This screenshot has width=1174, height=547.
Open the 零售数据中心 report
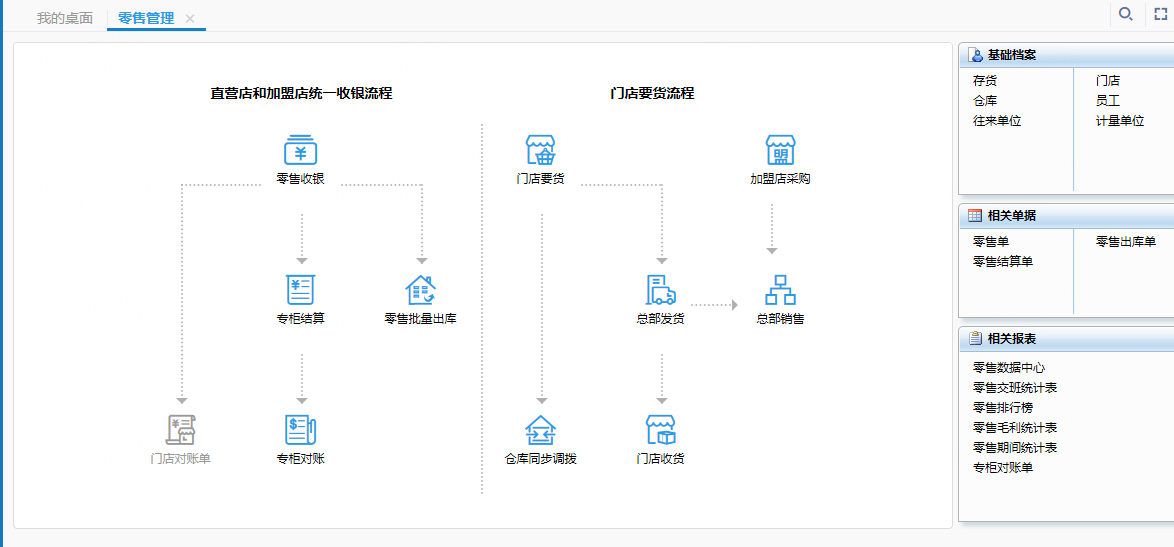click(1009, 367)
